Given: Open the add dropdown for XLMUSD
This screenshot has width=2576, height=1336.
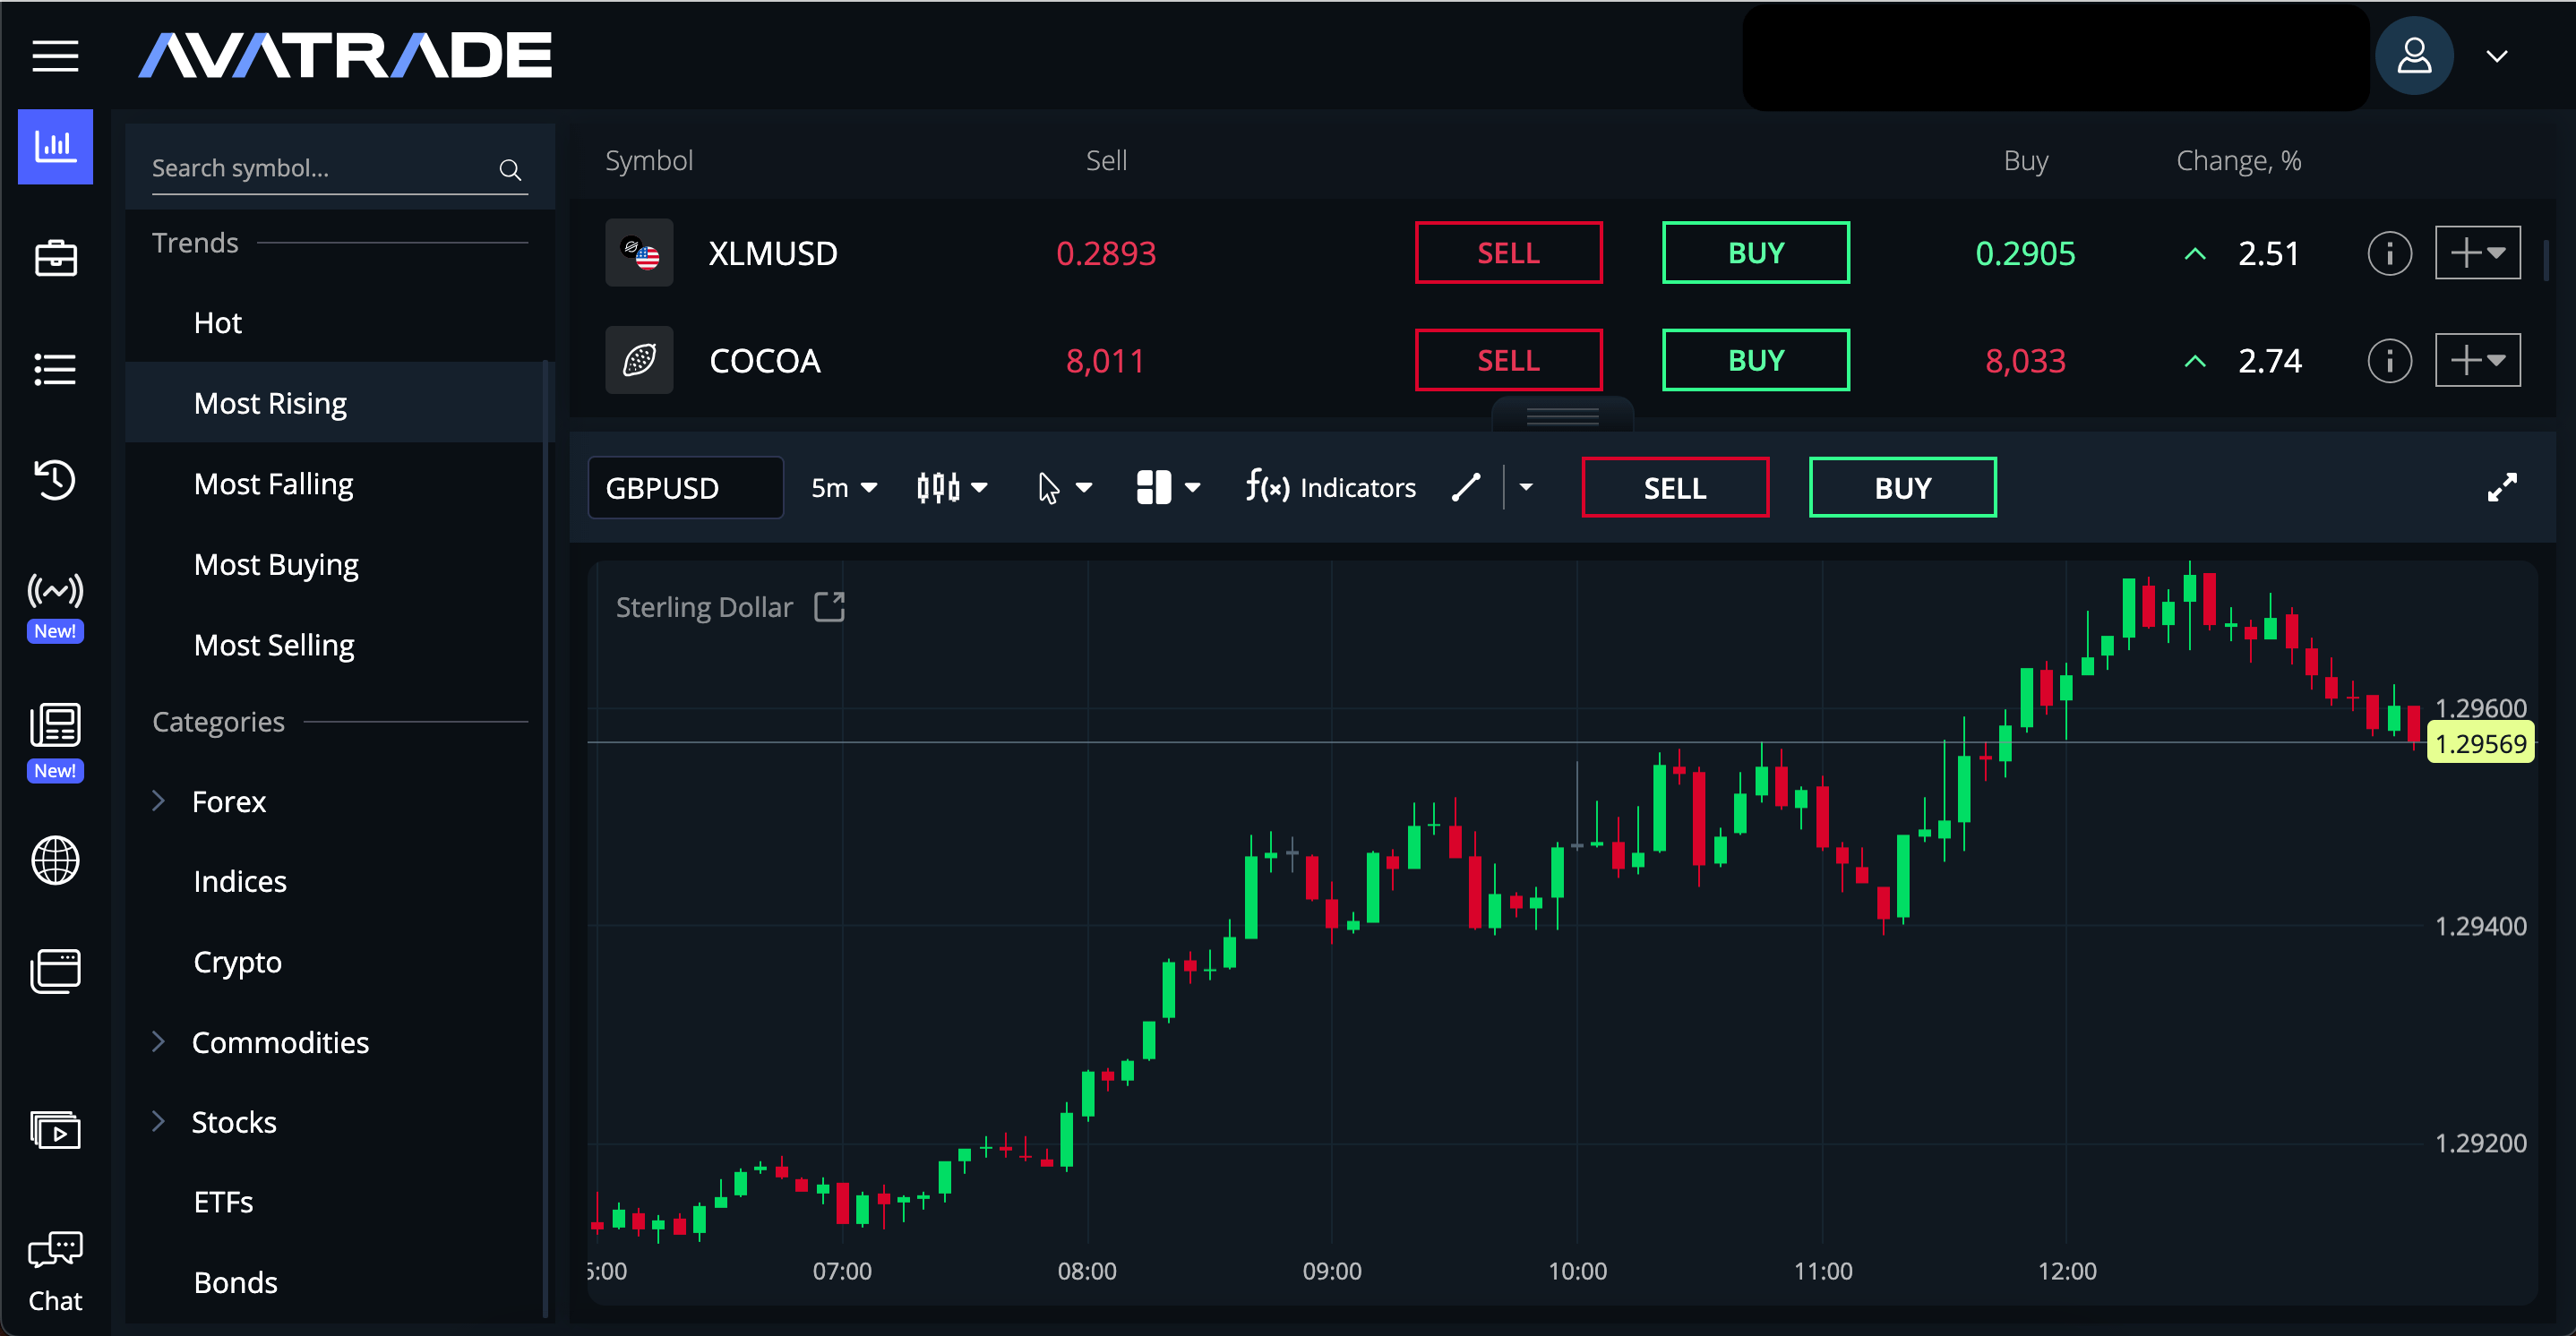Looking at the screenshot, I should pos(2477,253).
